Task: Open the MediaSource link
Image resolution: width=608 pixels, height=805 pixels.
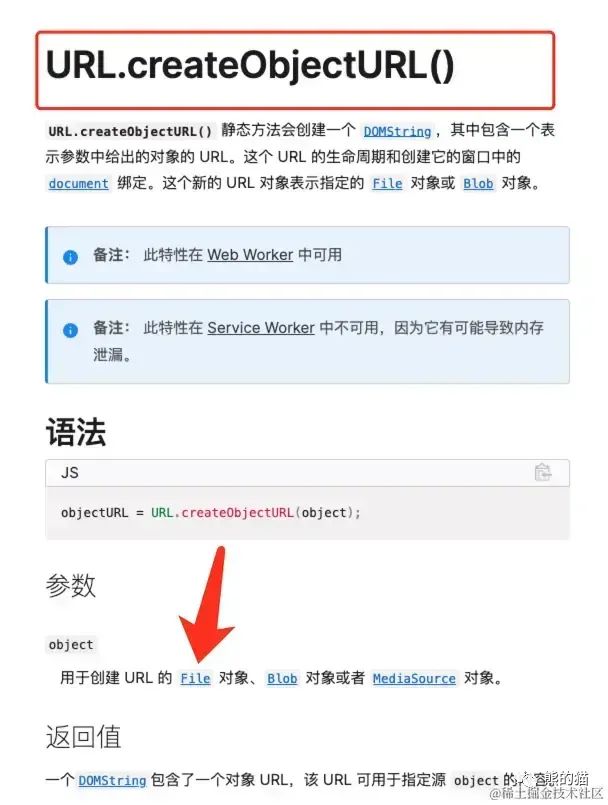Action: pyautogui.click(x=414, y=678)
